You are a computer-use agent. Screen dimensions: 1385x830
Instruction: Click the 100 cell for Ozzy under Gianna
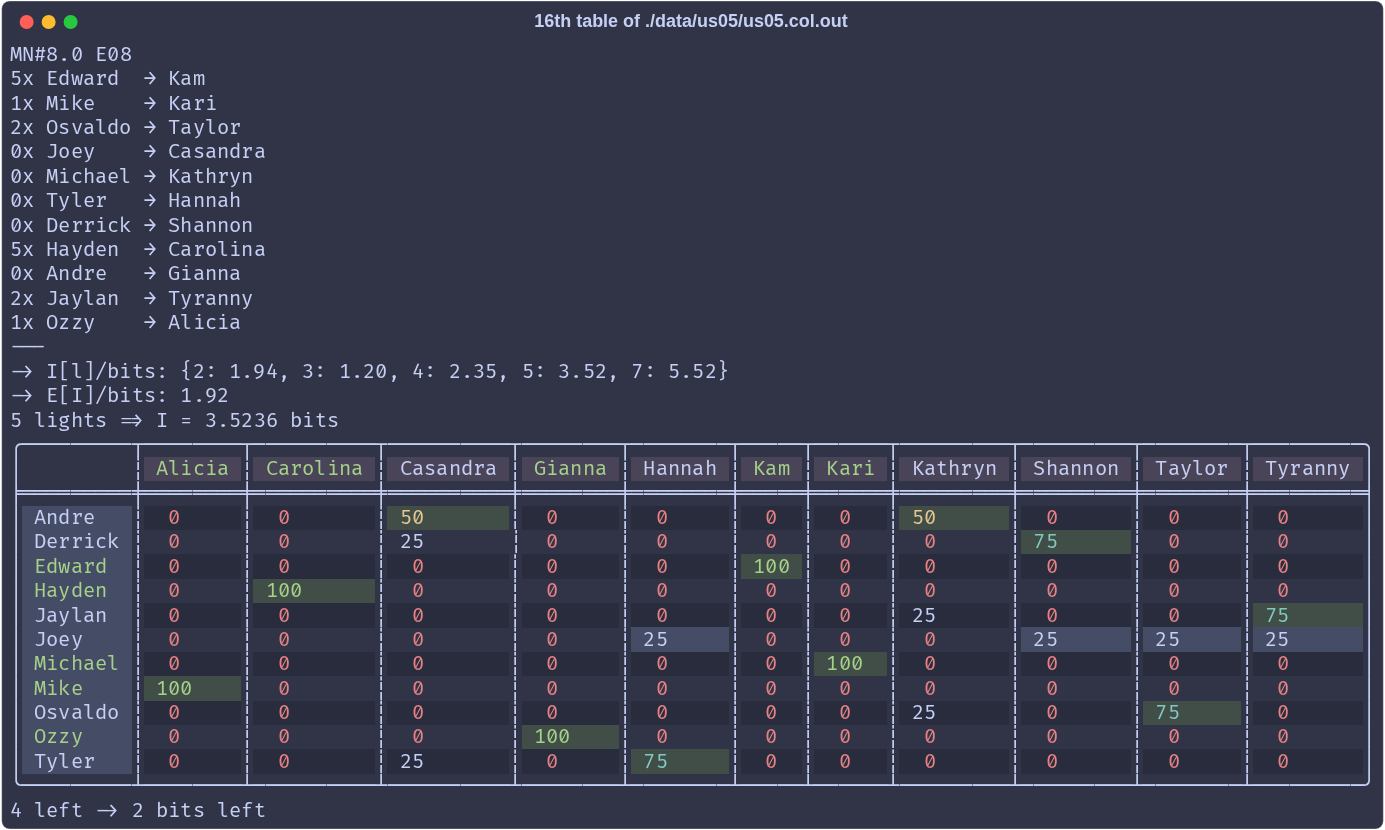tap(570, 736)
